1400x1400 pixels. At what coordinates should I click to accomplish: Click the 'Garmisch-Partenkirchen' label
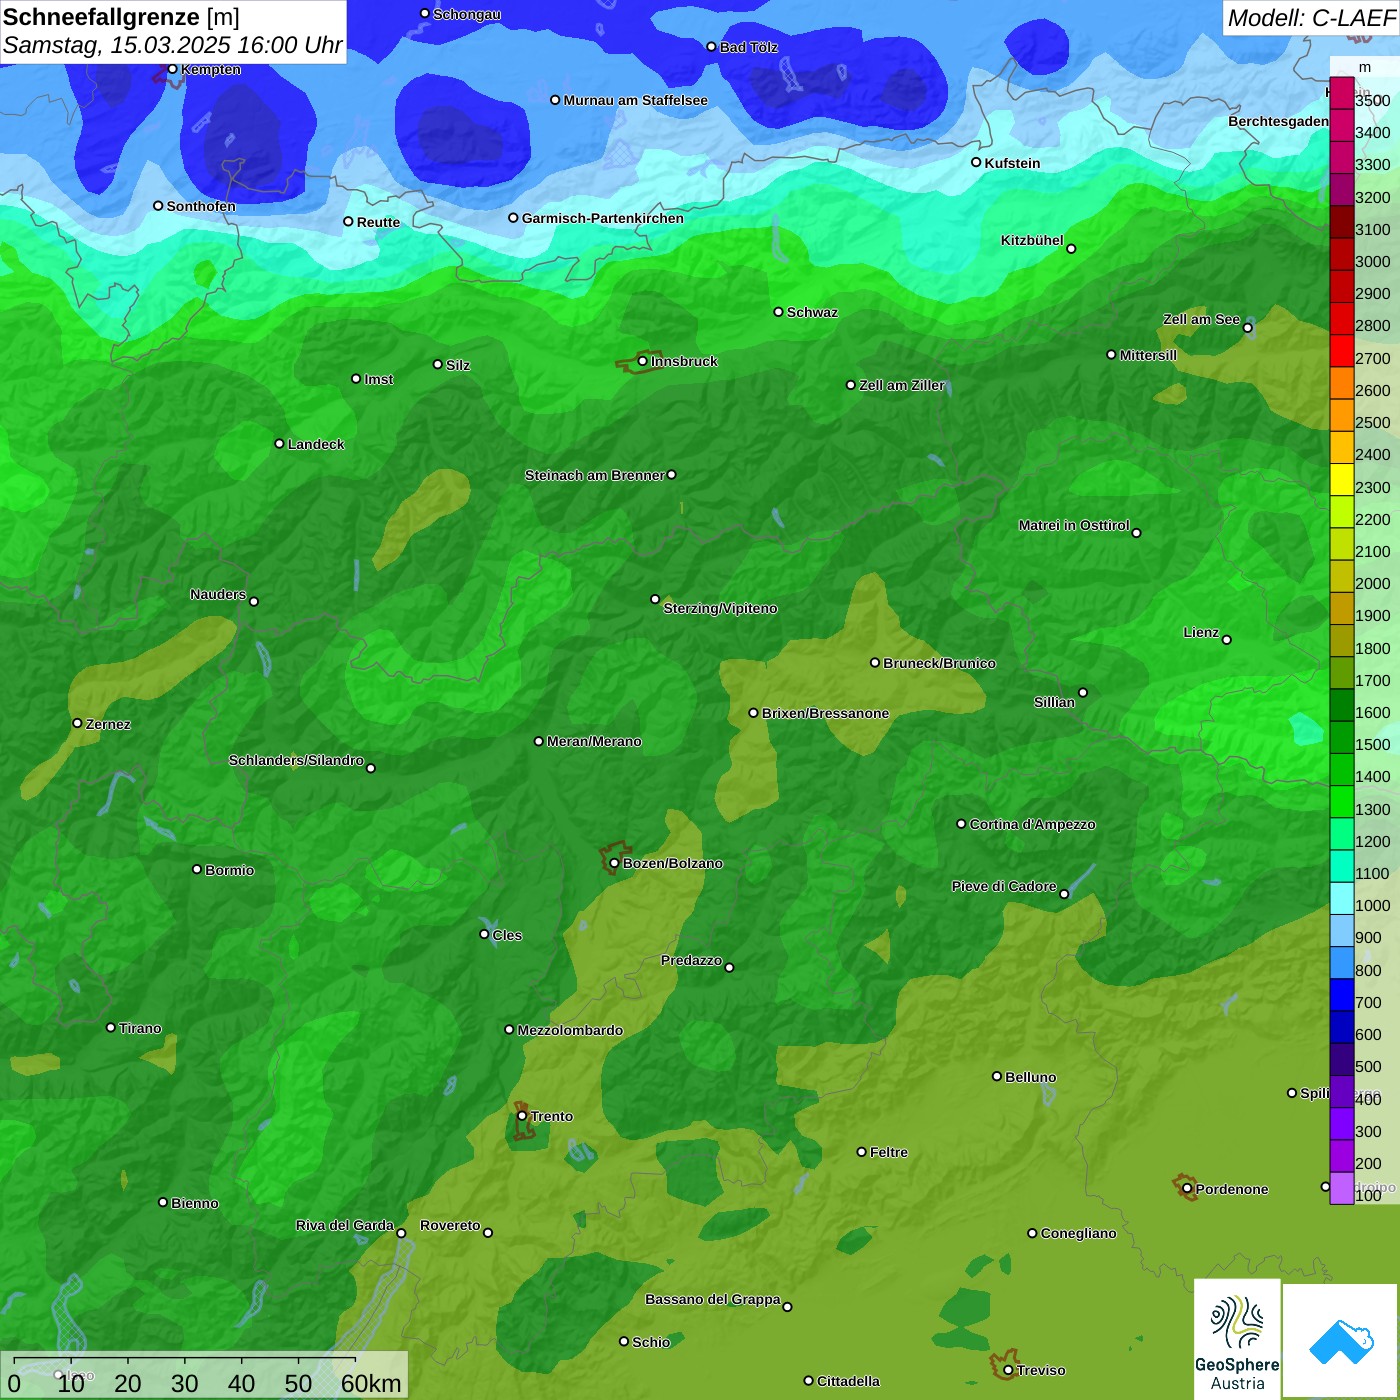[603, 218]
